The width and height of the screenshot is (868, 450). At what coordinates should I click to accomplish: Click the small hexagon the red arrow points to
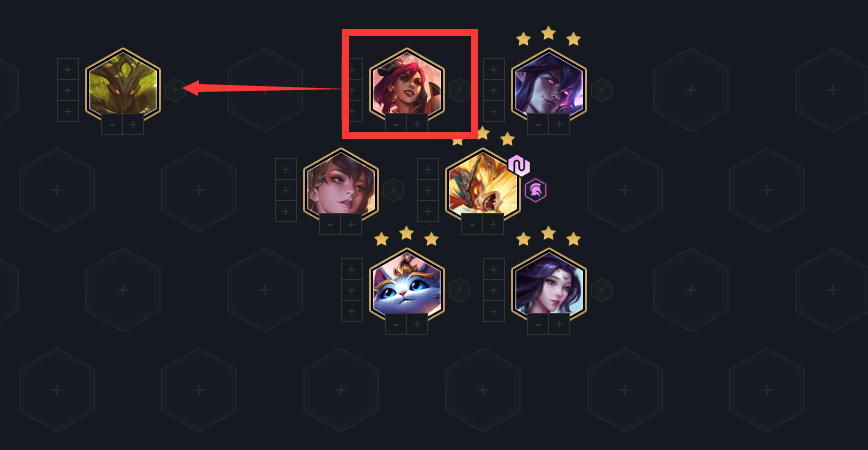point(175,90)
